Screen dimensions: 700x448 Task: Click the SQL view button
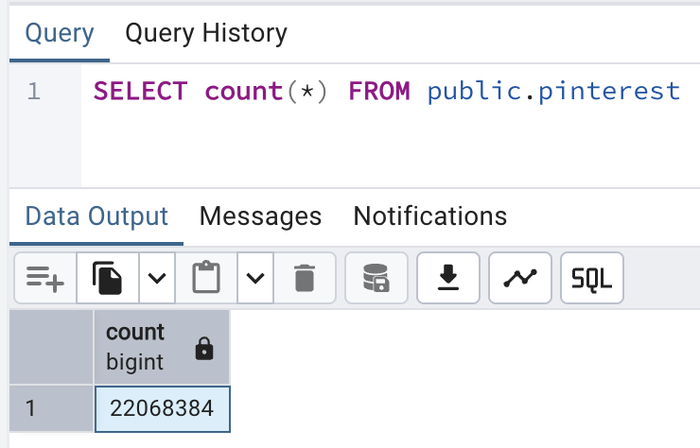coord(592,277)
